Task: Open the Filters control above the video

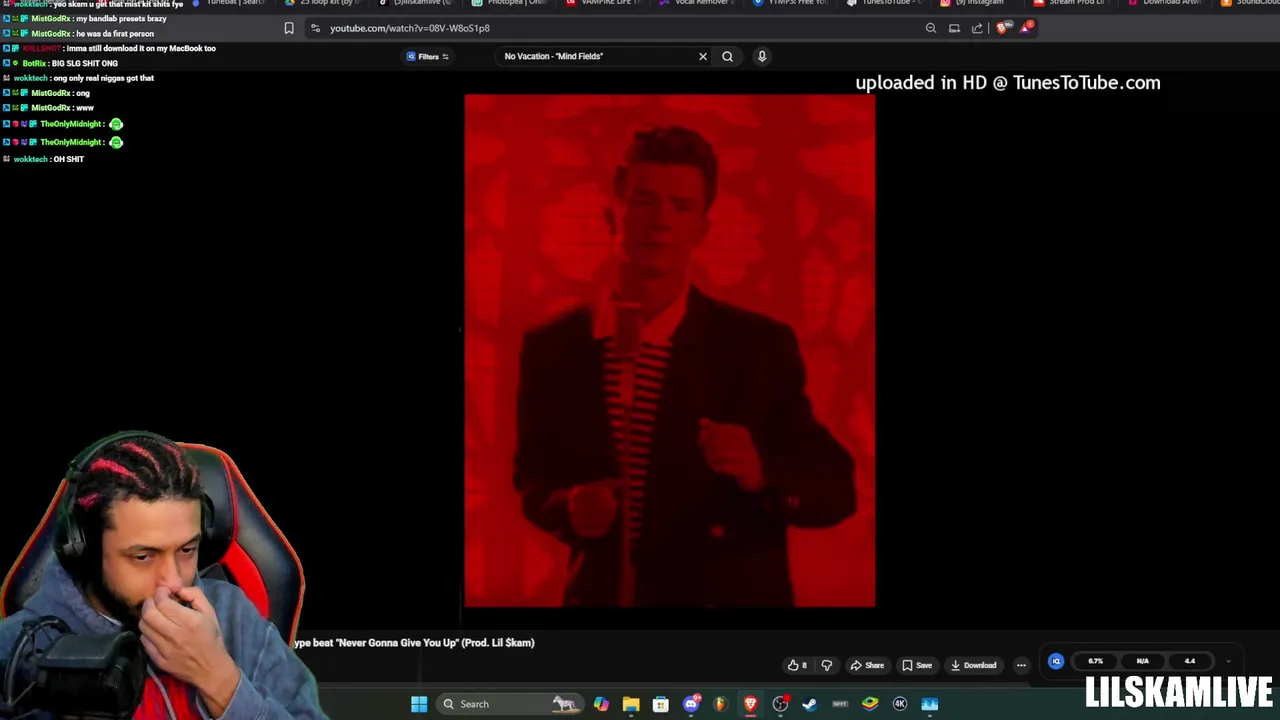Action: click(x=428, y=56)
